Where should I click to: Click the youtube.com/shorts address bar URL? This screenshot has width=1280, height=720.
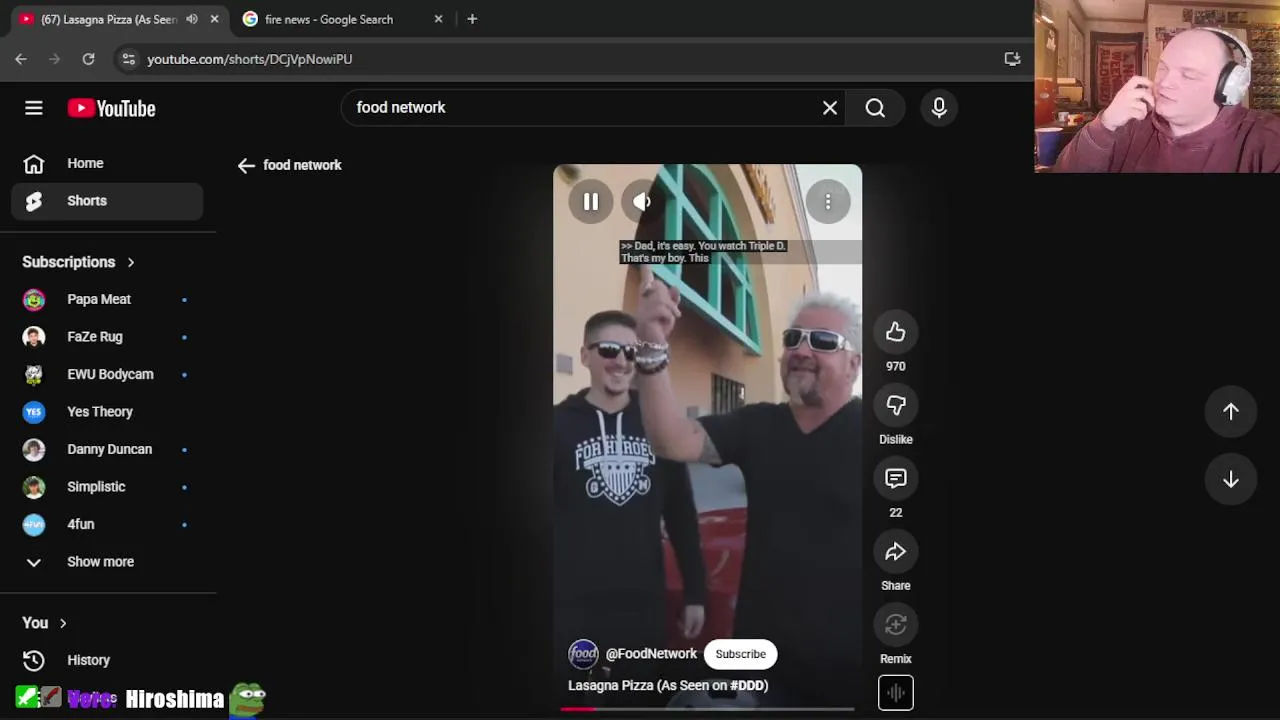tap(250, 59)
